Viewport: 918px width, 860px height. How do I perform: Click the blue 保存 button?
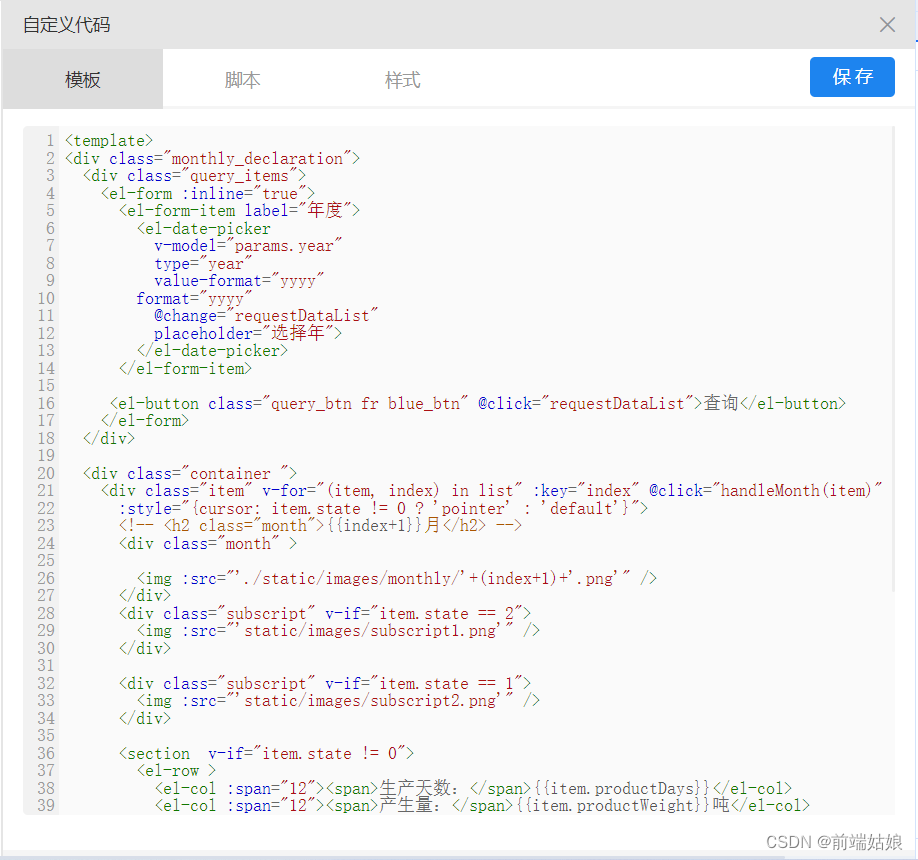[852, 77]
